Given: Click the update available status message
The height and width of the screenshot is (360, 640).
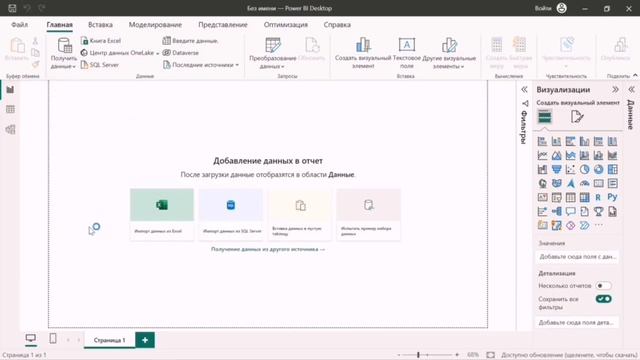Looking at the screenshot, I should (568, 355).
